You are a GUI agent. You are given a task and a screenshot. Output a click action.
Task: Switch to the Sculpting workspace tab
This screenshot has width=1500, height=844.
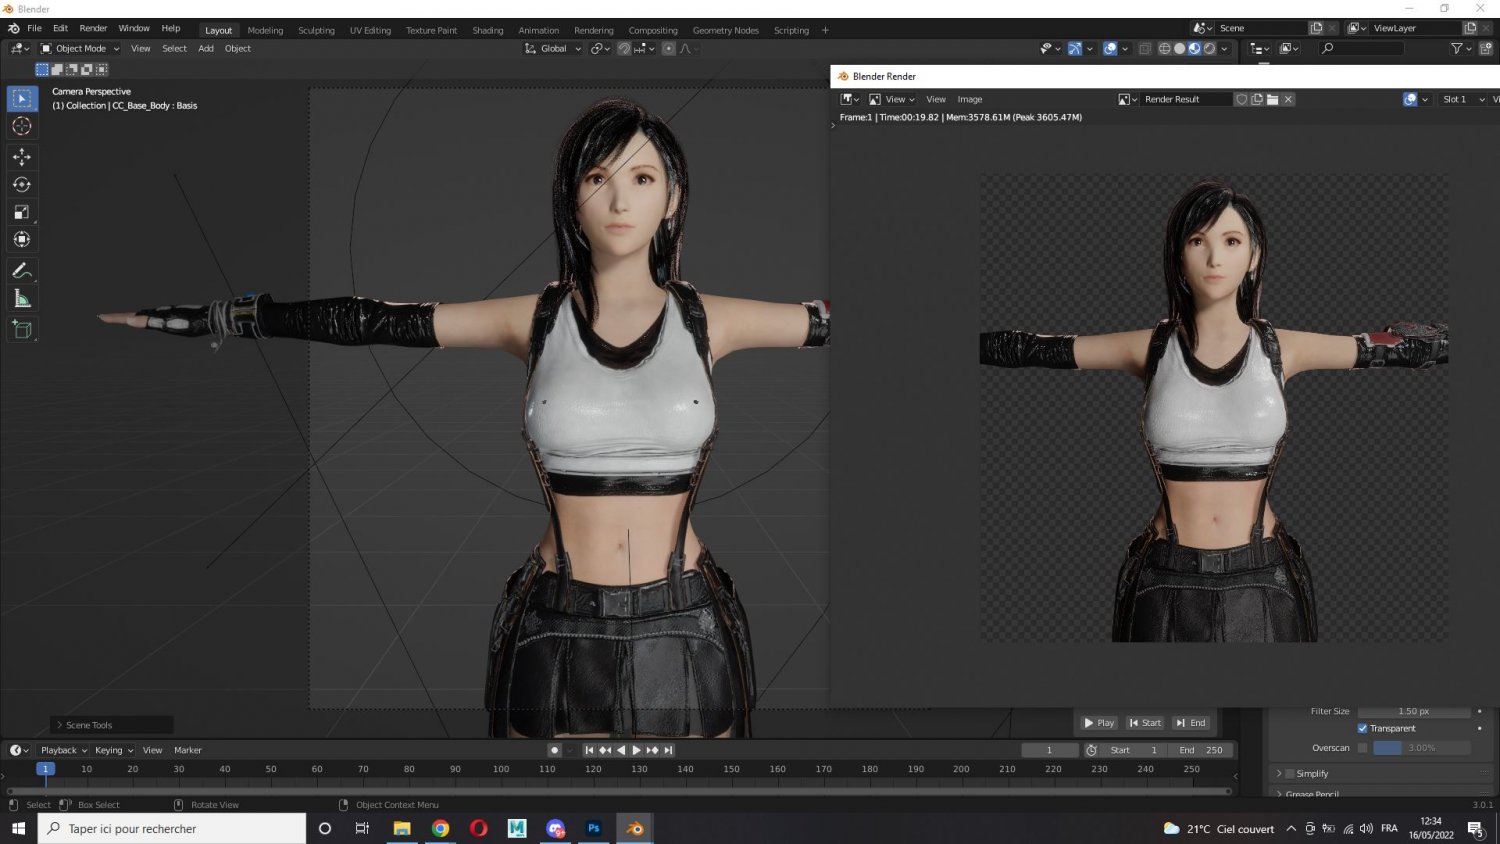click(316, 30)
